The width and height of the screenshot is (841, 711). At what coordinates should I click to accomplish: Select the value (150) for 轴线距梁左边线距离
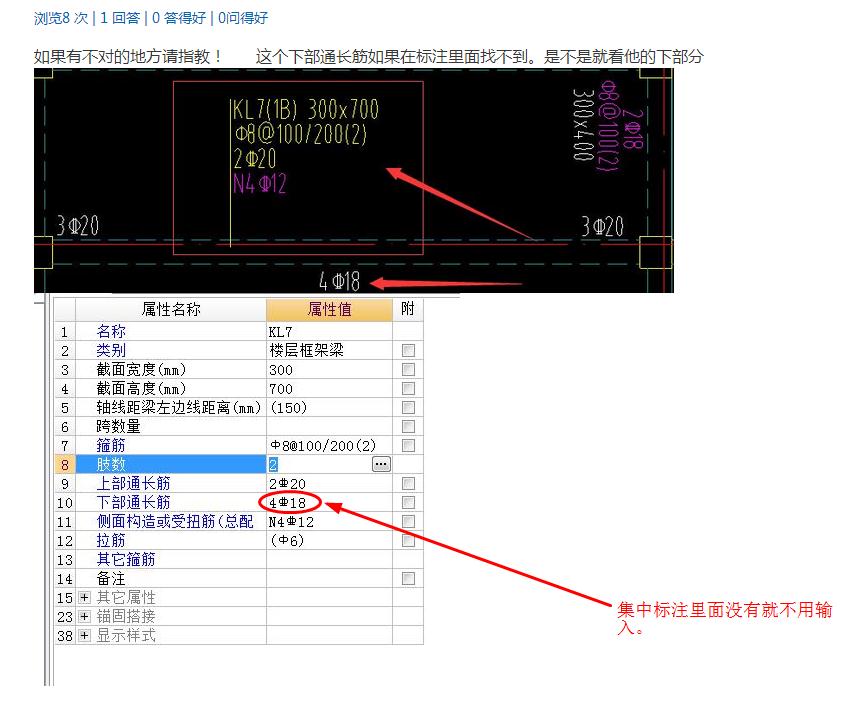tap(289, 408)
